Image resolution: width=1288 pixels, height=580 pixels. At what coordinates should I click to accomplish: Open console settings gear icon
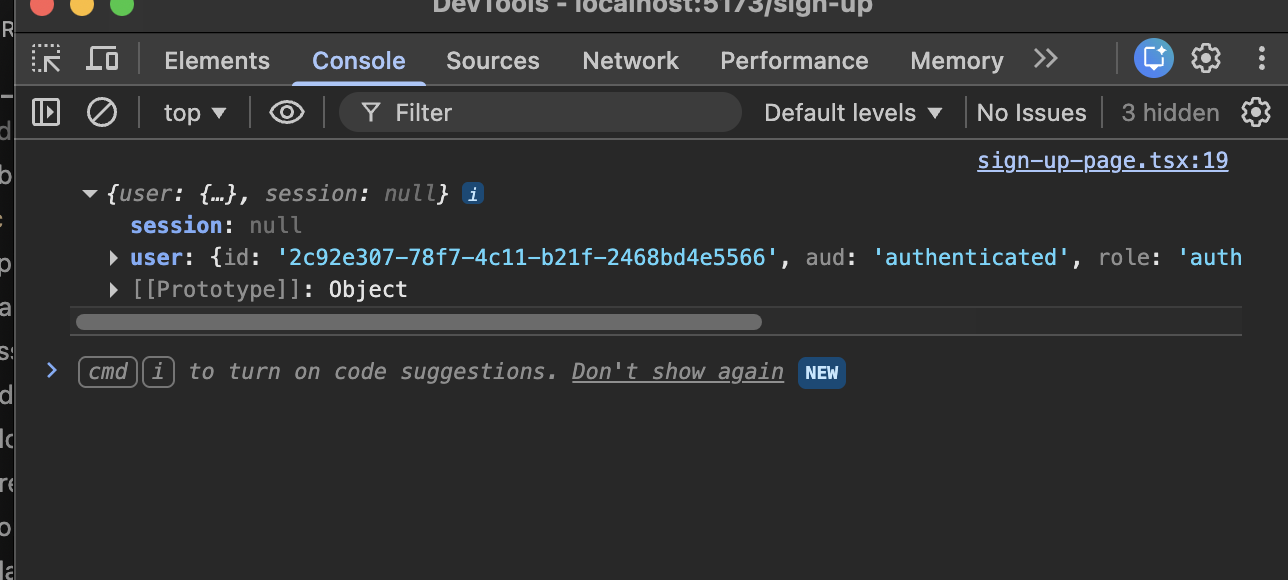pyautogui.click(x=1256, y=112)
